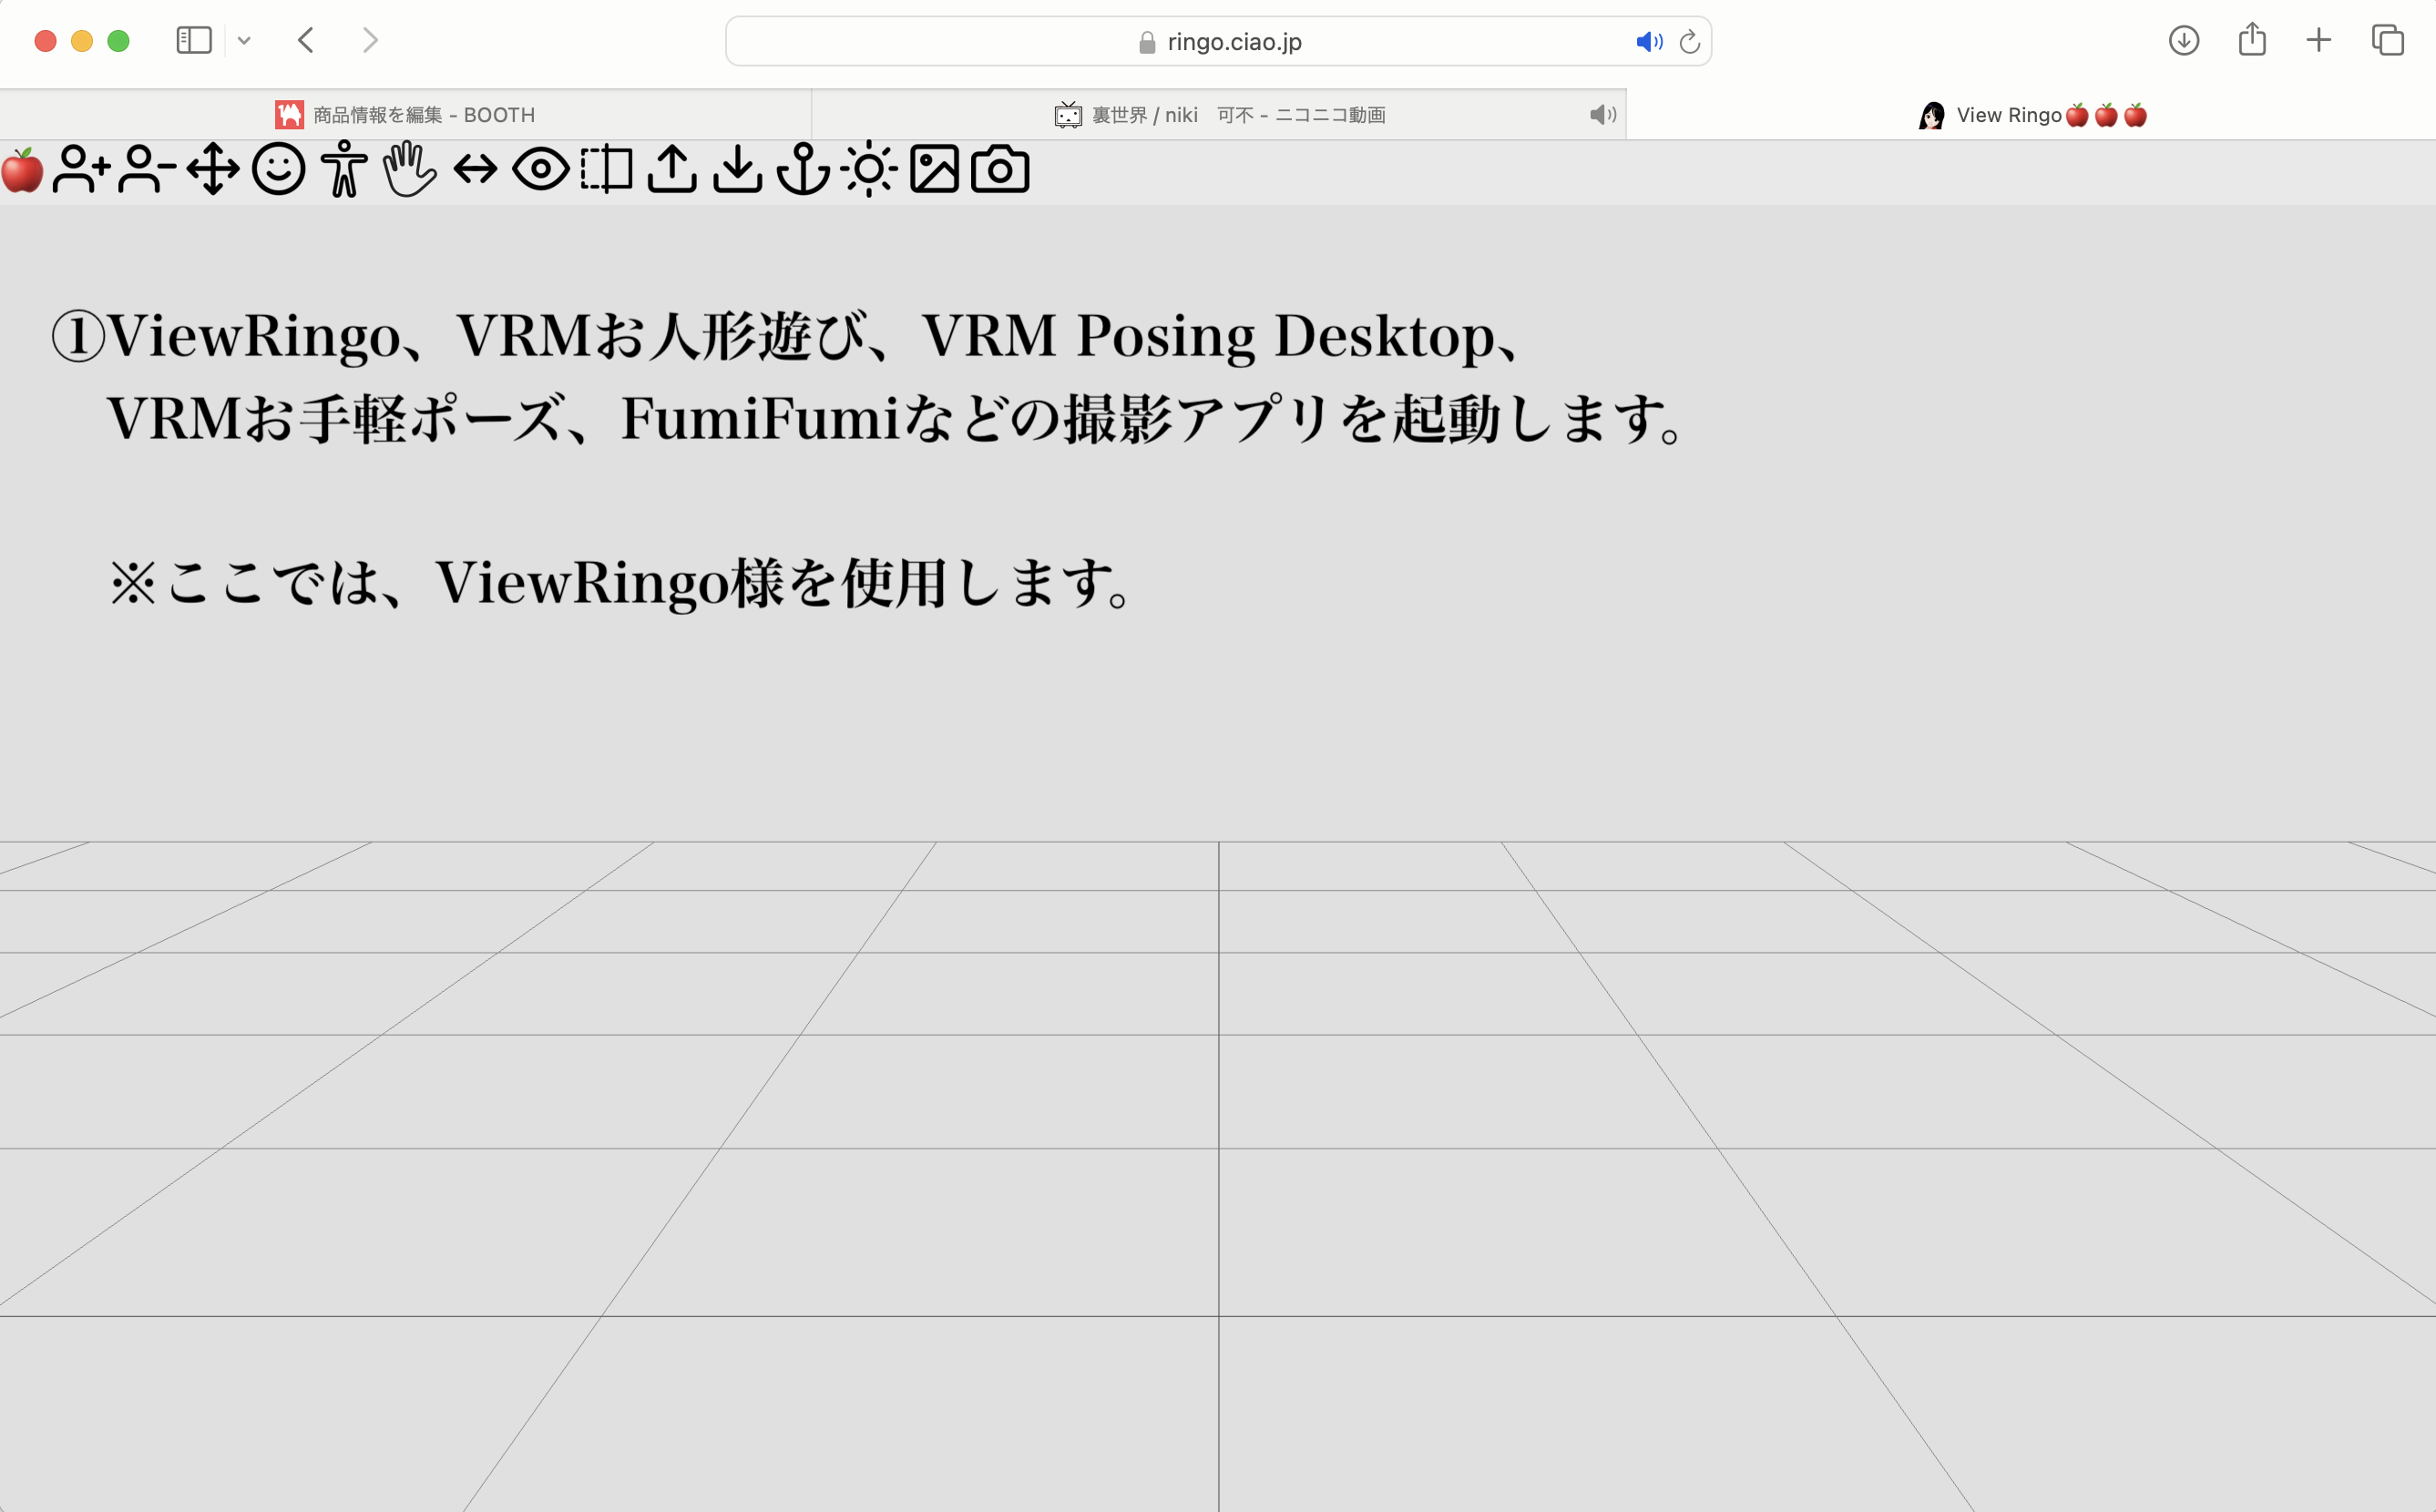Expand the Safari sidebar
The height and width of the screenshot is (1512, 2436).
point(194,40)
